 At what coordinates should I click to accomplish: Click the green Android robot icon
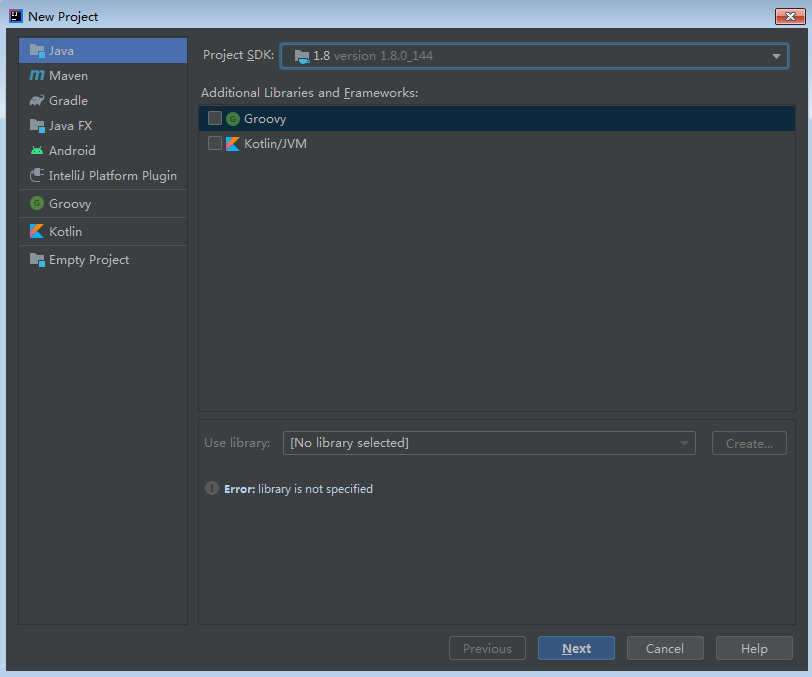coord(37,151)
